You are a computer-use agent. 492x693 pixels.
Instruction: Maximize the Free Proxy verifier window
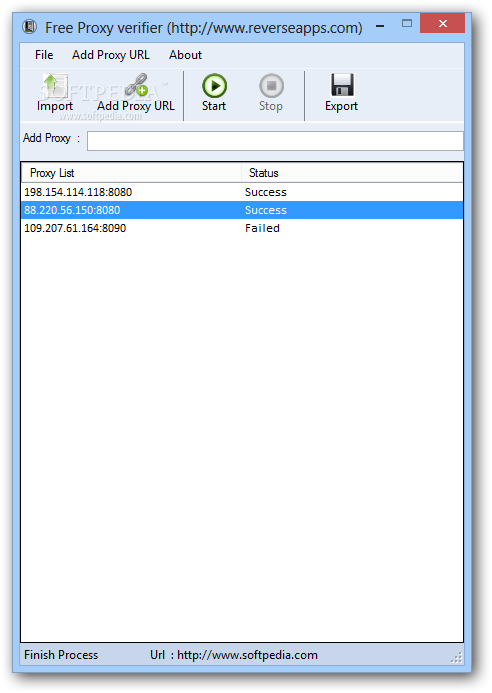click(407, 23)
